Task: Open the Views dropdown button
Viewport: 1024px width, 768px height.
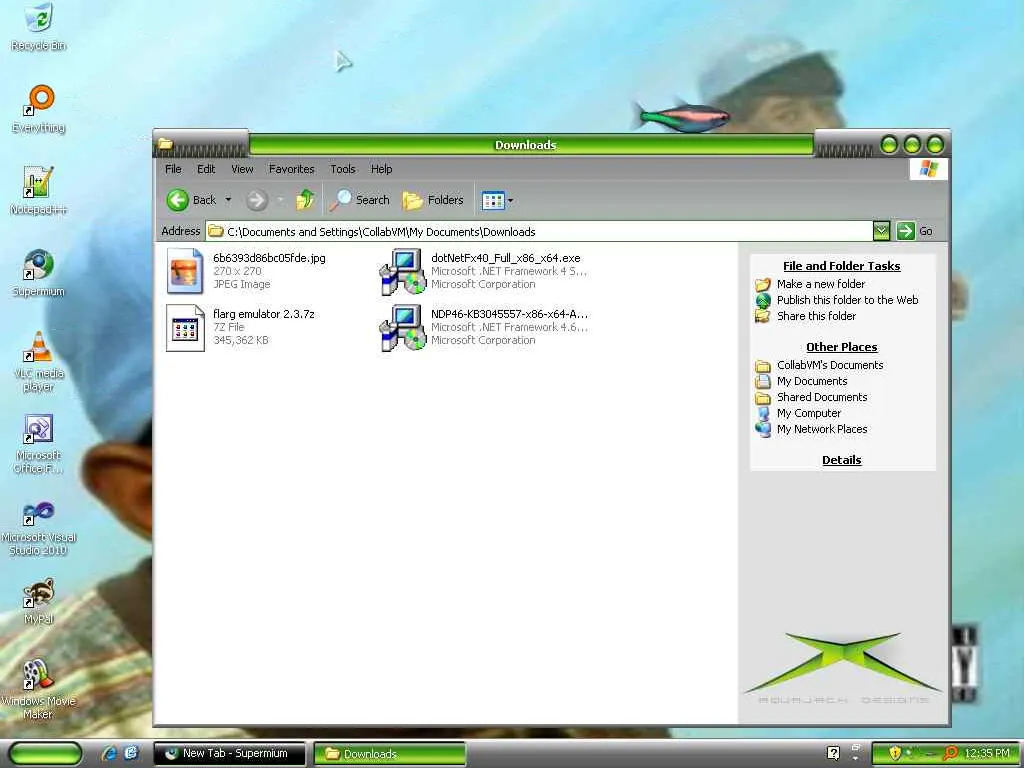Action: click(x=497, y=200)
